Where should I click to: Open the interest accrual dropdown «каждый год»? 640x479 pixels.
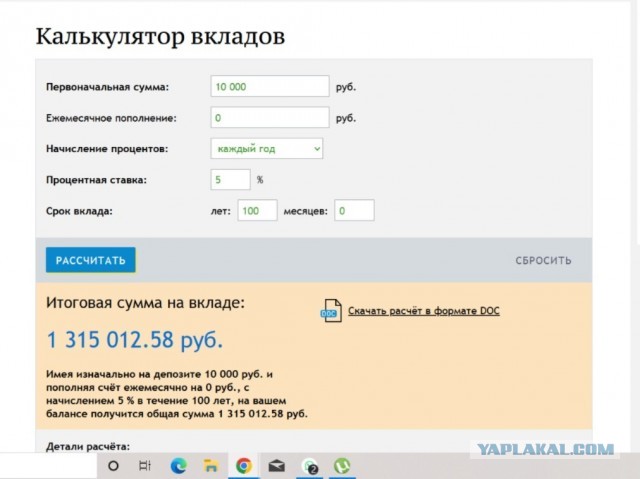267,149
